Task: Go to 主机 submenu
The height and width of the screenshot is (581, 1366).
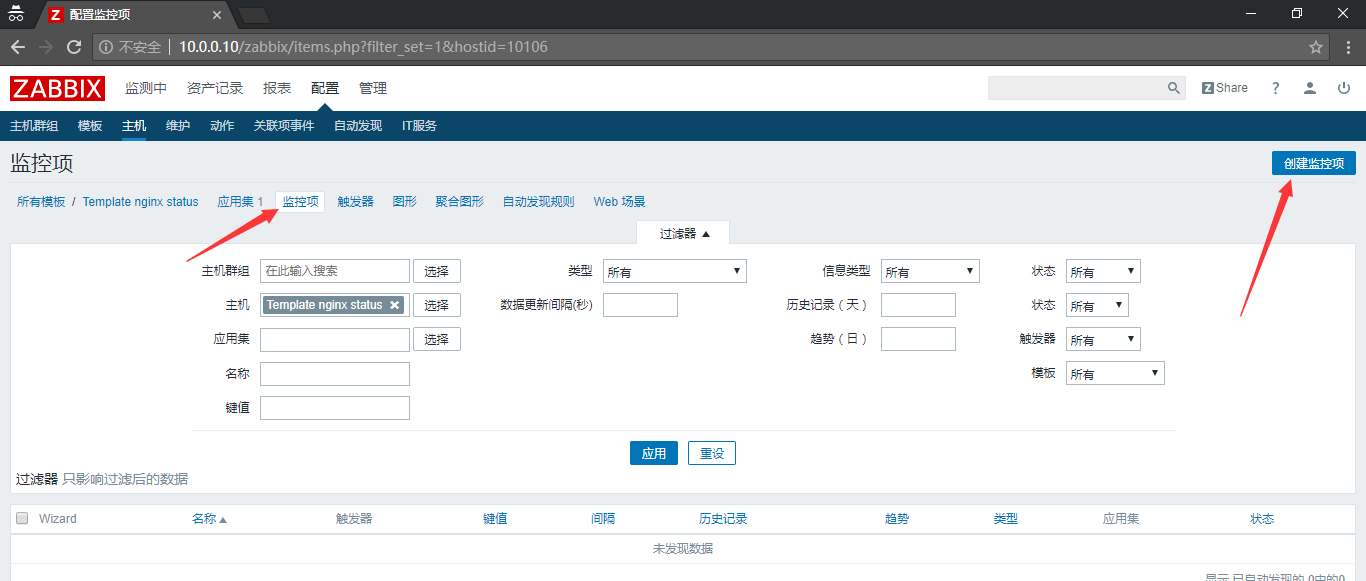Action: pyautogui.click(x=134, y=126)
